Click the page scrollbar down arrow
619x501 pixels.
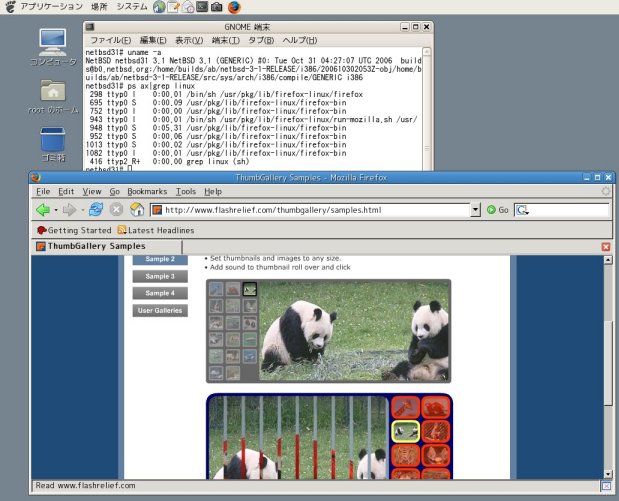pos(608,474)
